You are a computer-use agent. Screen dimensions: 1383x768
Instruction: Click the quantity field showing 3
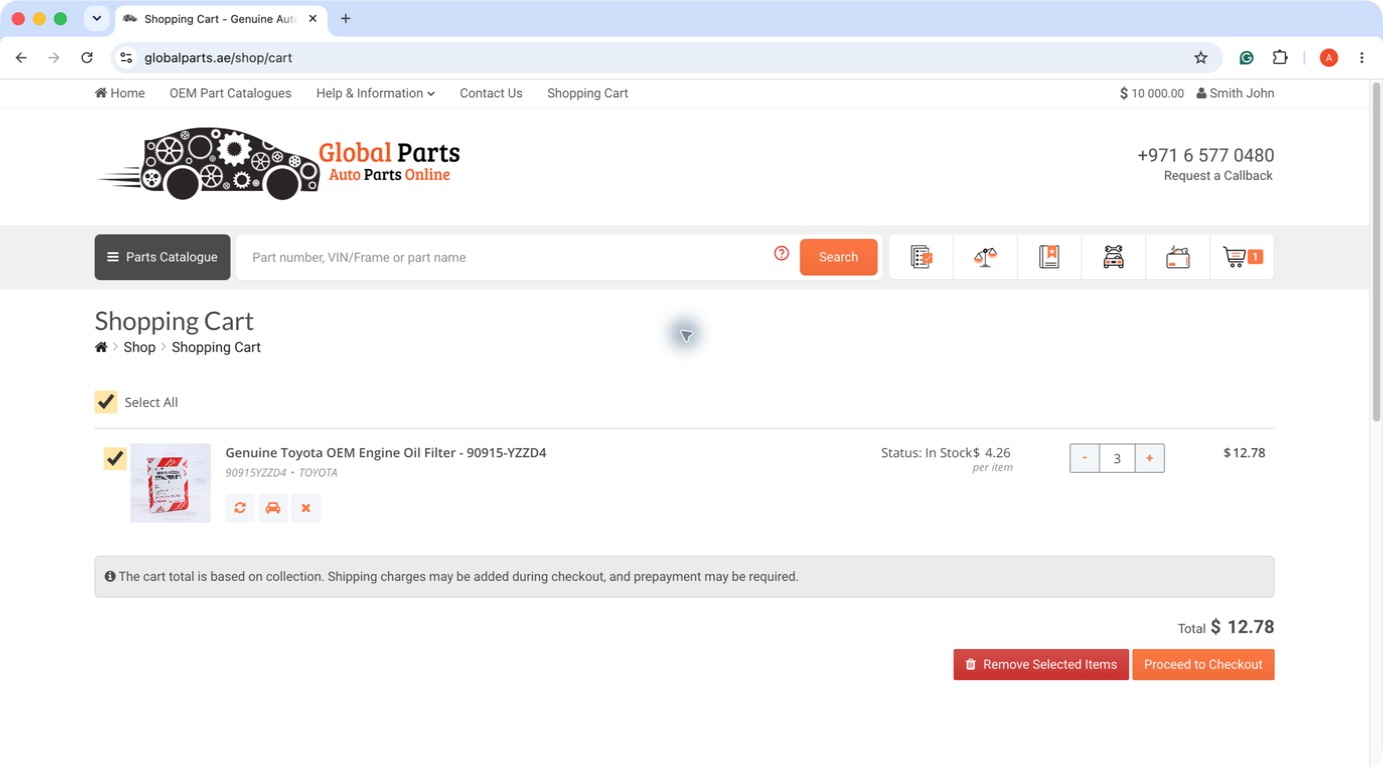[1117, 458]
